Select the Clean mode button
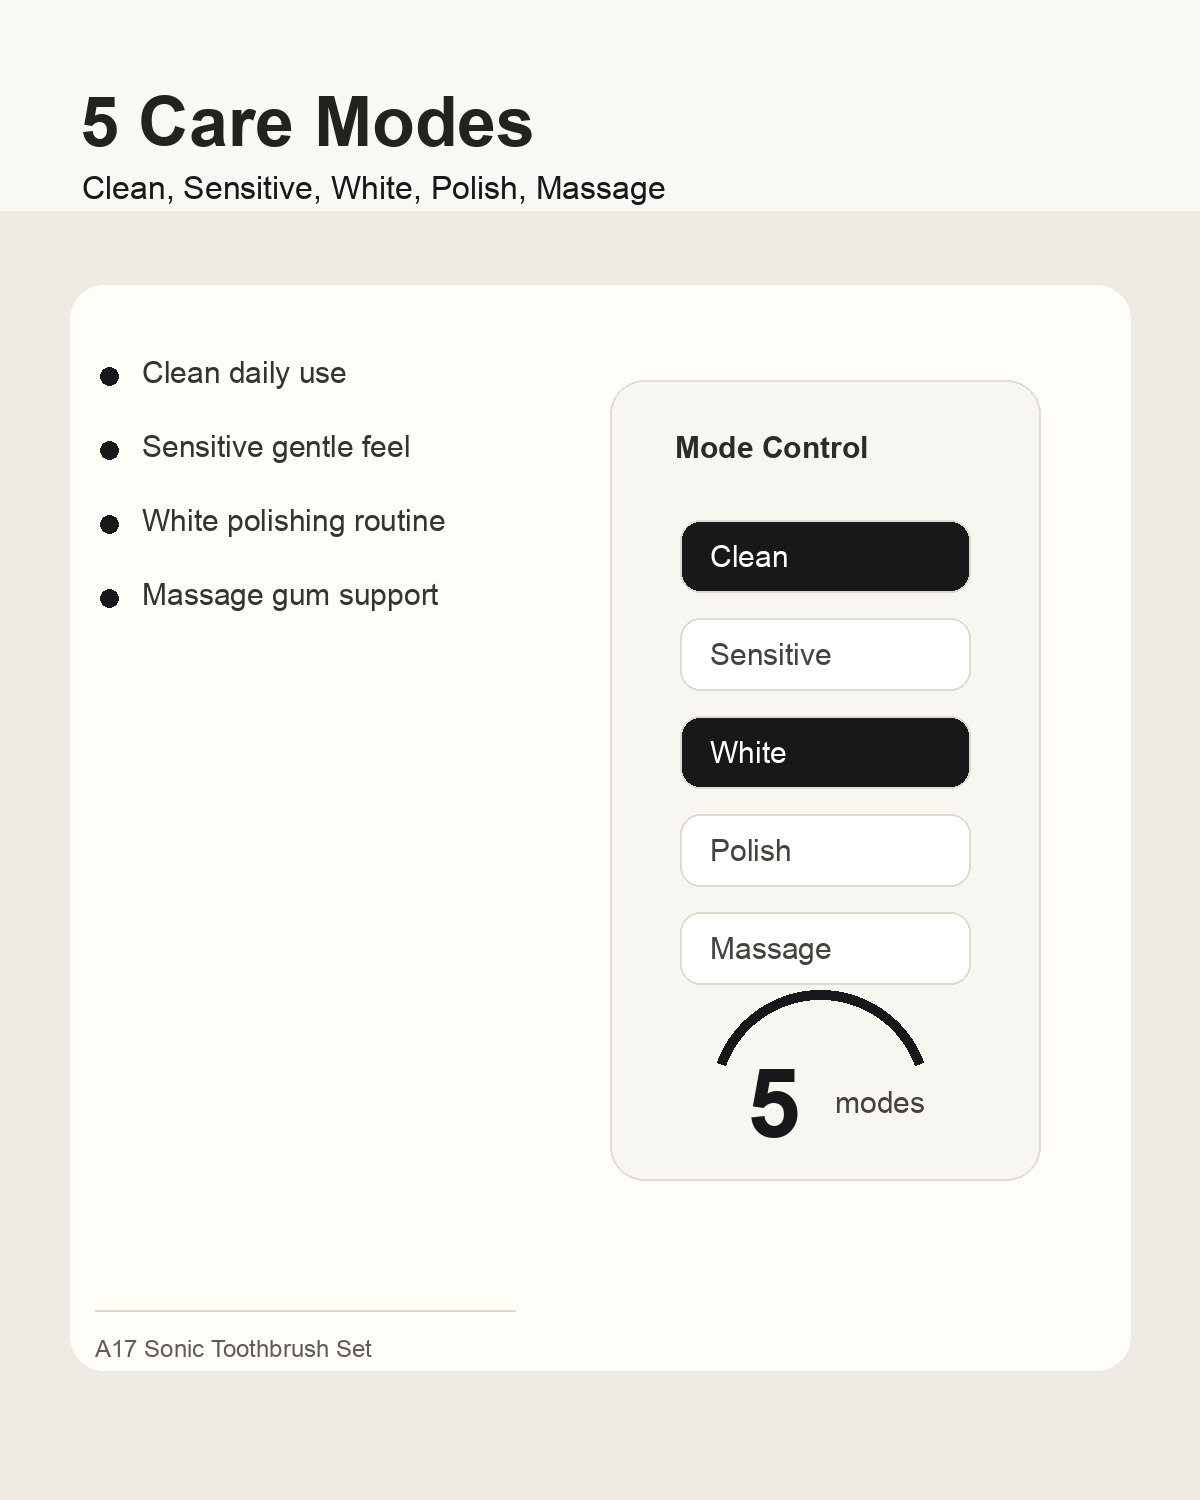1200x1500 pixels. (825, 556)
